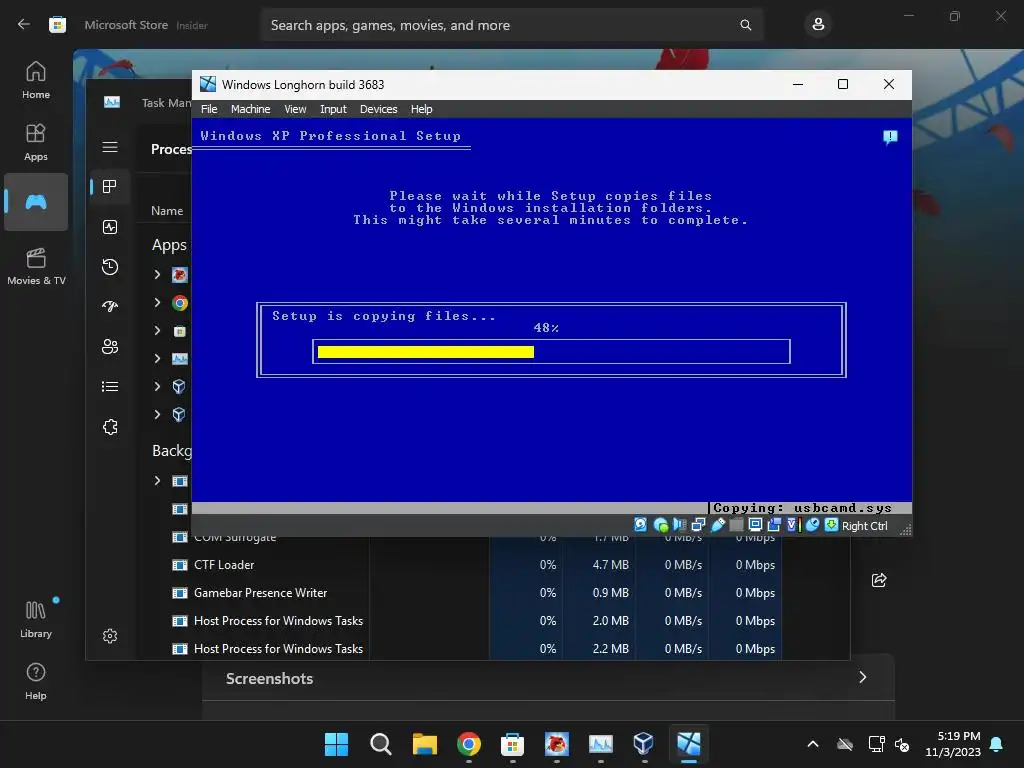Open the Devices menu

tap(378, 109)
